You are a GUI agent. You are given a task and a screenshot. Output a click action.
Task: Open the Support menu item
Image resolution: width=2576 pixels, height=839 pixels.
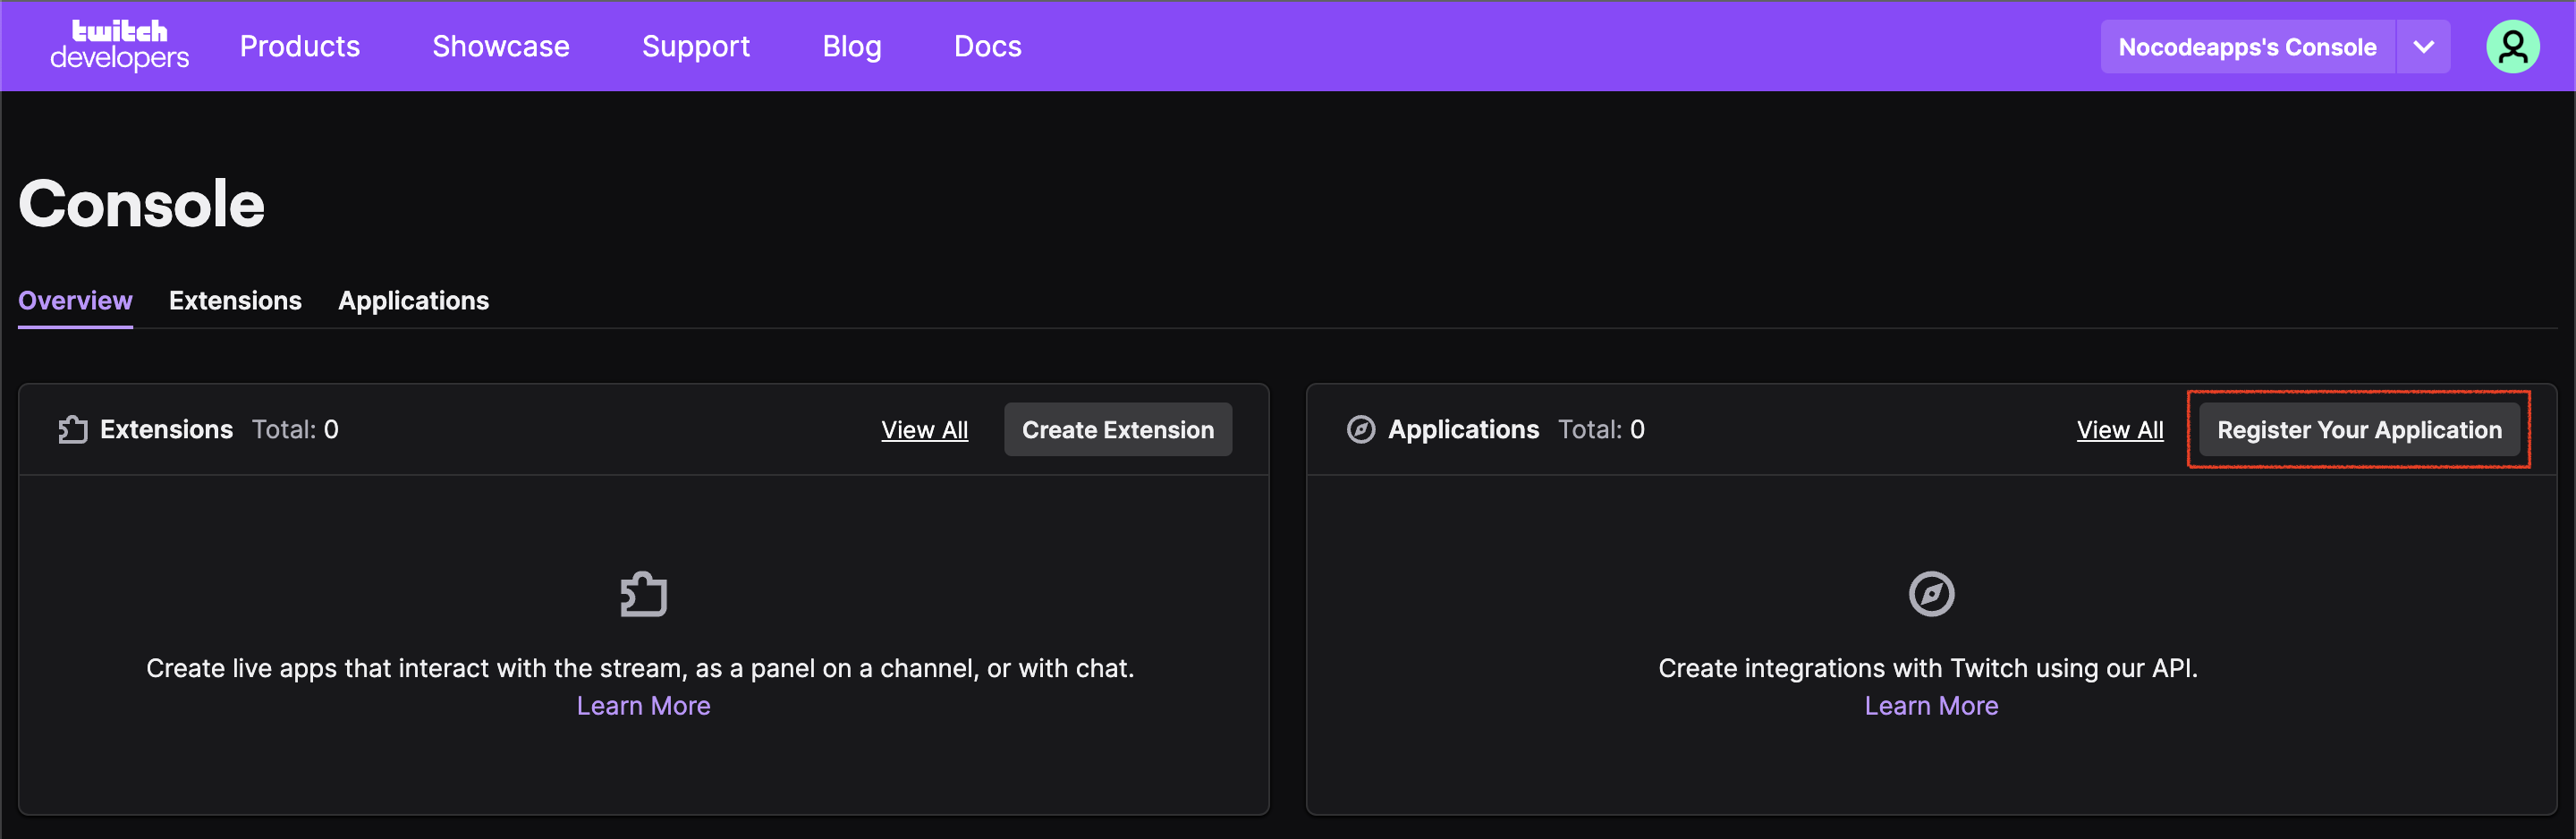(x=695, y=46)
